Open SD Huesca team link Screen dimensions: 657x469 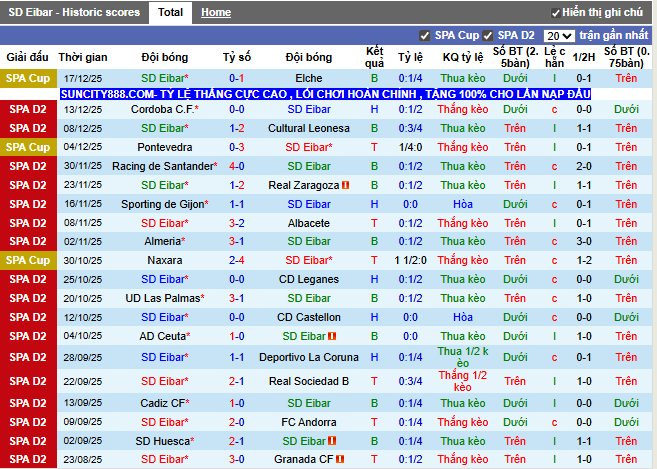tap(163, 441)
